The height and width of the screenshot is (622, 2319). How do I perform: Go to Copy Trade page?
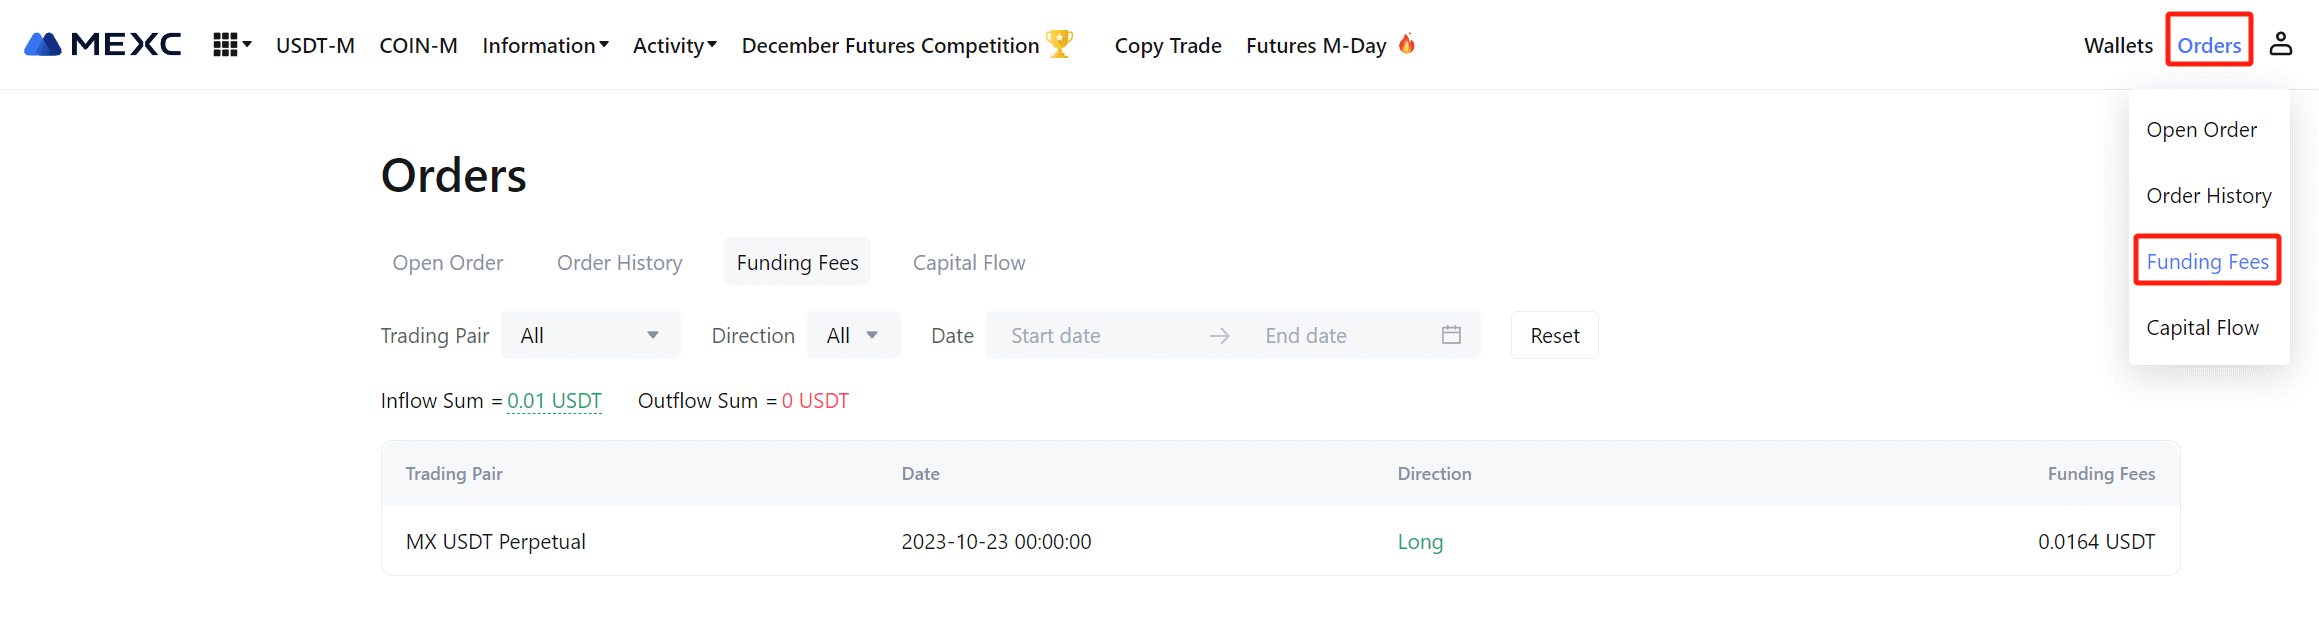click(x=1168, y=45)
